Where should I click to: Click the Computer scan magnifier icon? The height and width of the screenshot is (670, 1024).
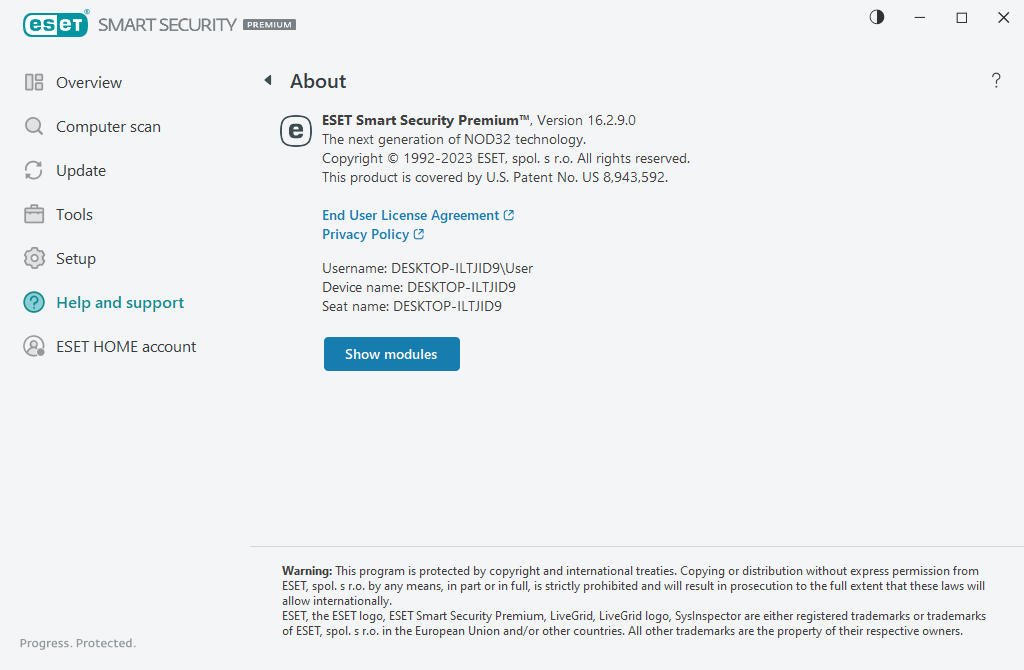(34, 127)
